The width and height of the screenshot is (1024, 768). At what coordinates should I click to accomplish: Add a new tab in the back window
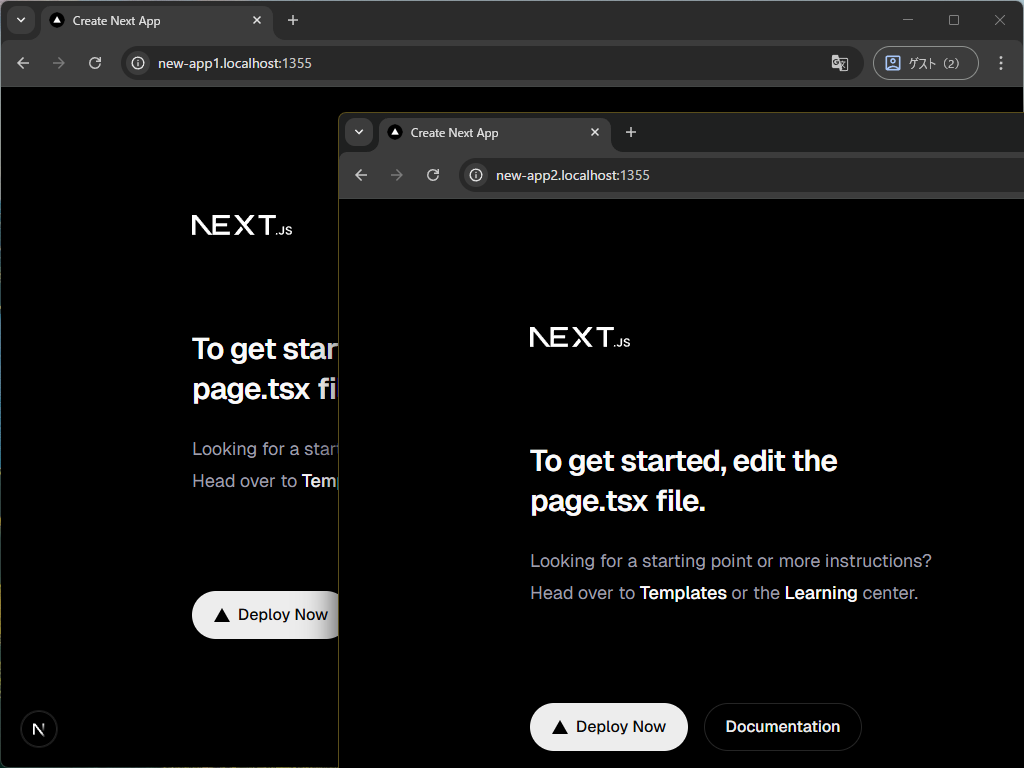pos(293,20)
